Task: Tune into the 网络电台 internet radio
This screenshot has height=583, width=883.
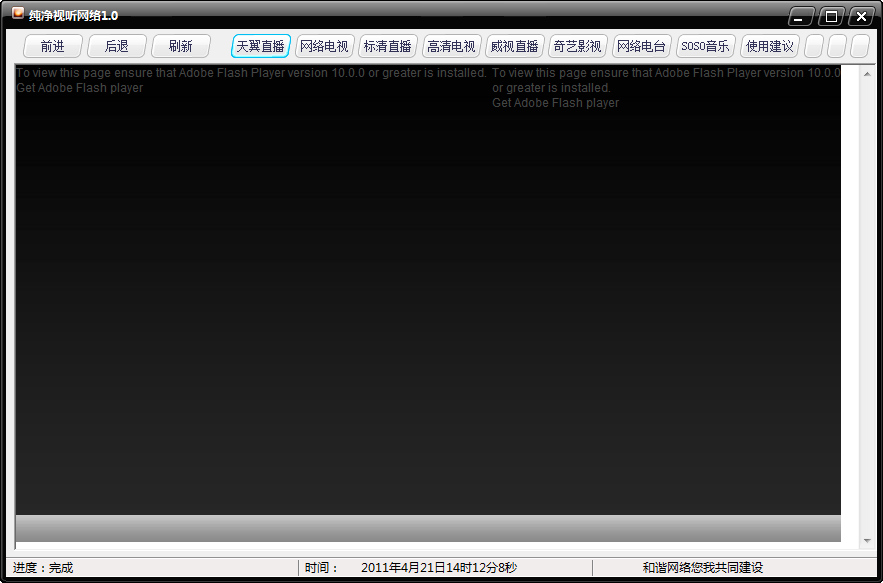Action: 640,45
